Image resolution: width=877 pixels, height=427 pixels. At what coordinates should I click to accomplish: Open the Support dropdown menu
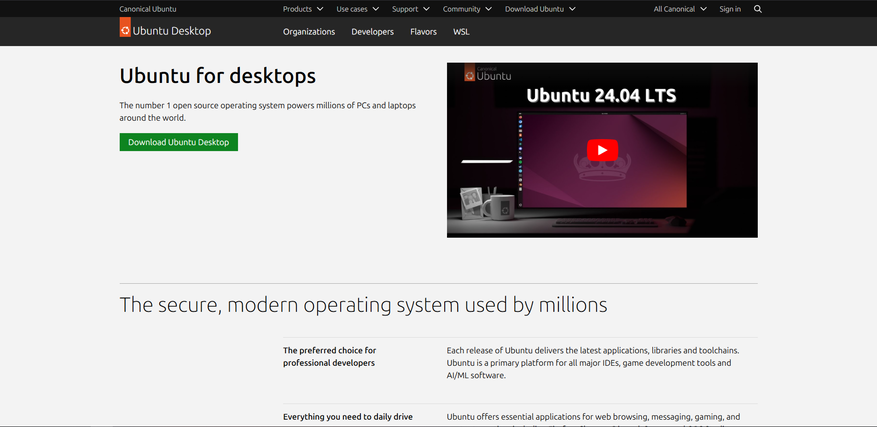[411, 9]
